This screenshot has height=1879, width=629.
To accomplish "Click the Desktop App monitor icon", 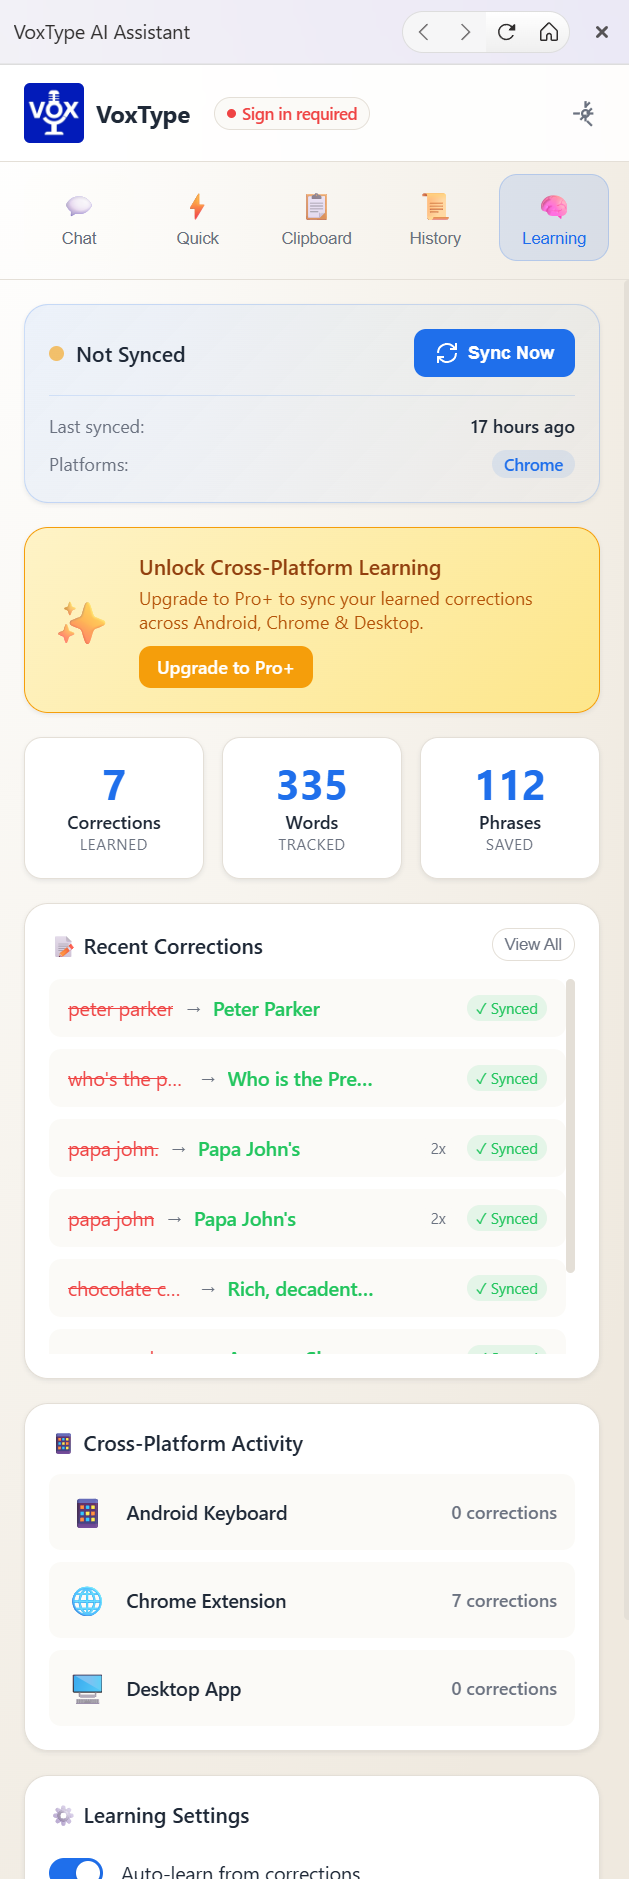I will (88, 1689).
